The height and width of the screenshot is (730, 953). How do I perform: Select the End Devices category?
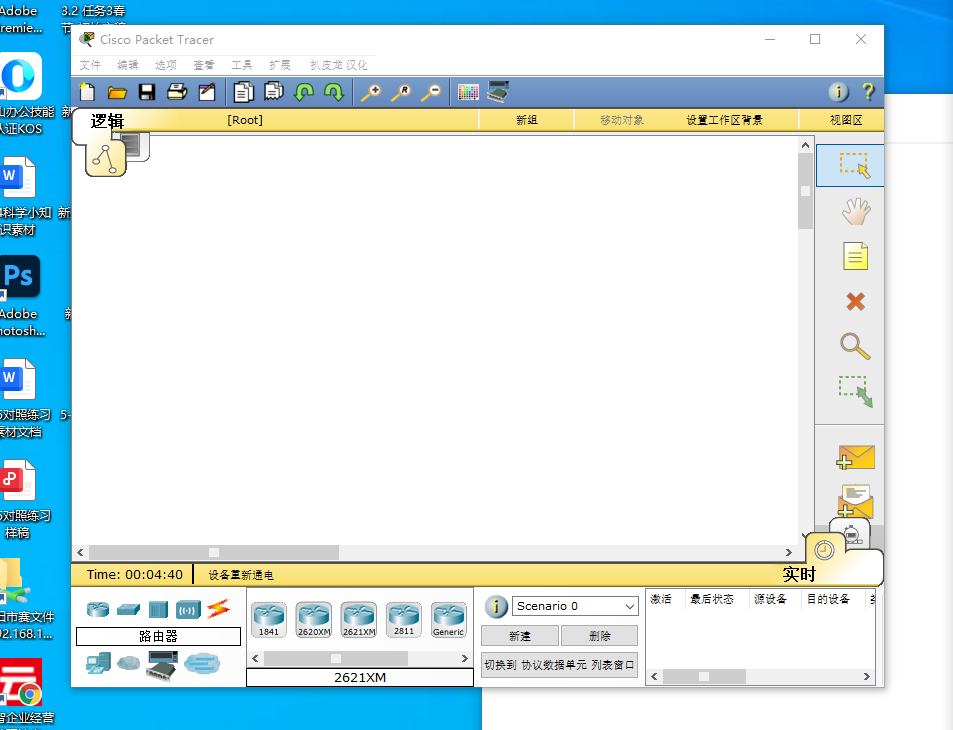(x=98, y=663)
